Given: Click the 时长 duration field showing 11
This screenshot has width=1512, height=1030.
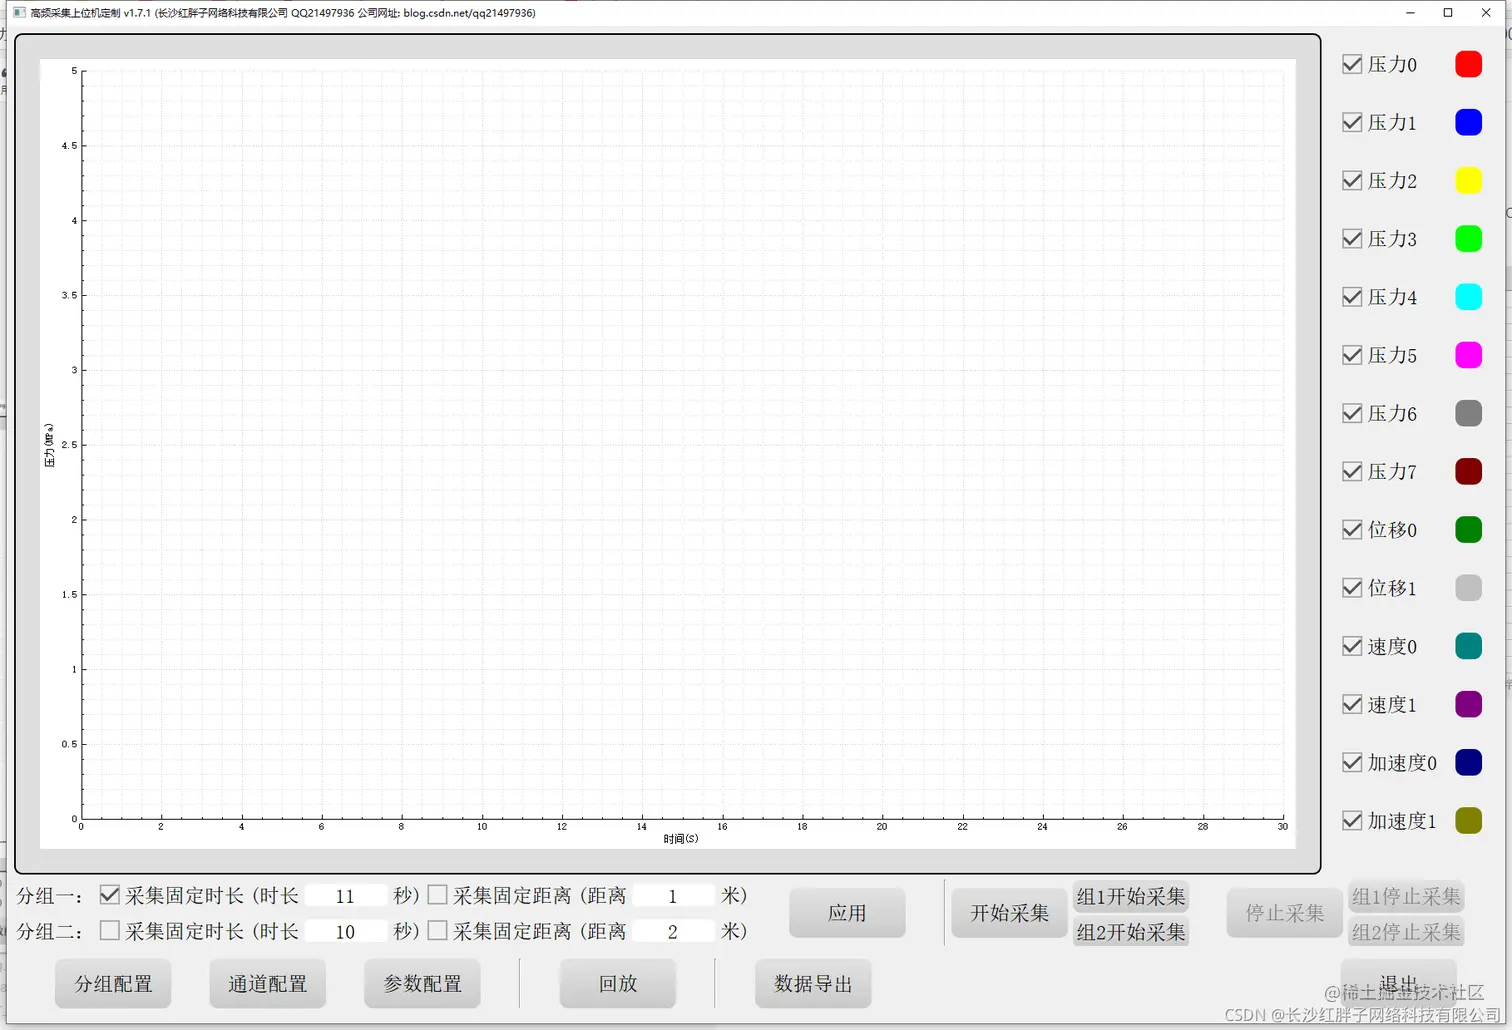Looking at the screenshot, I should coord(346,895).
